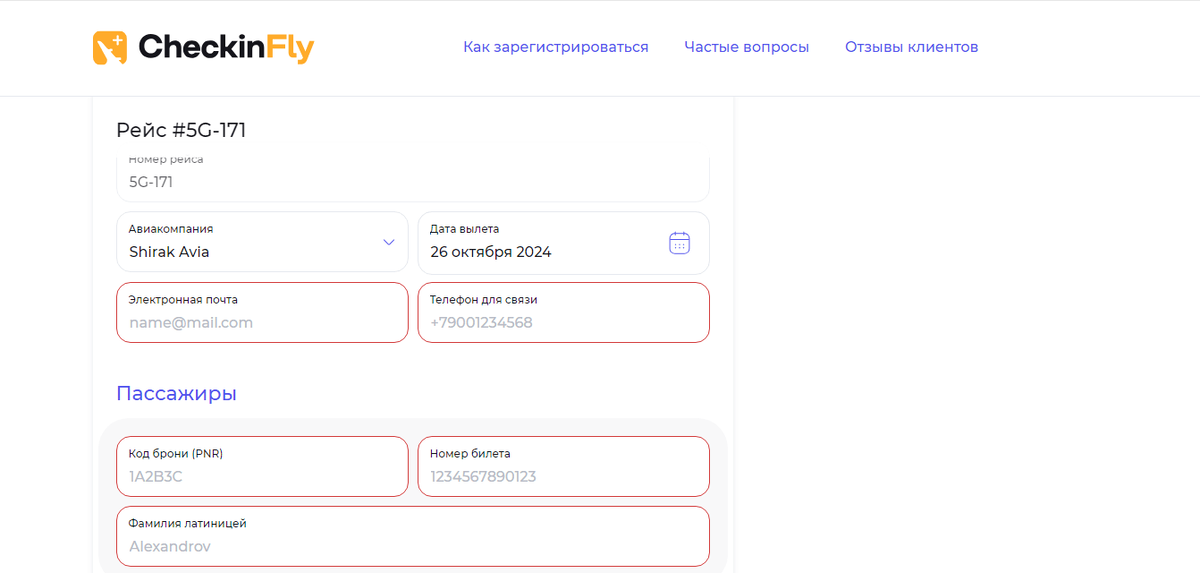The image size is (1200, 573).
Task: Click the Пассажиры section heading
Action: point(176,393)
